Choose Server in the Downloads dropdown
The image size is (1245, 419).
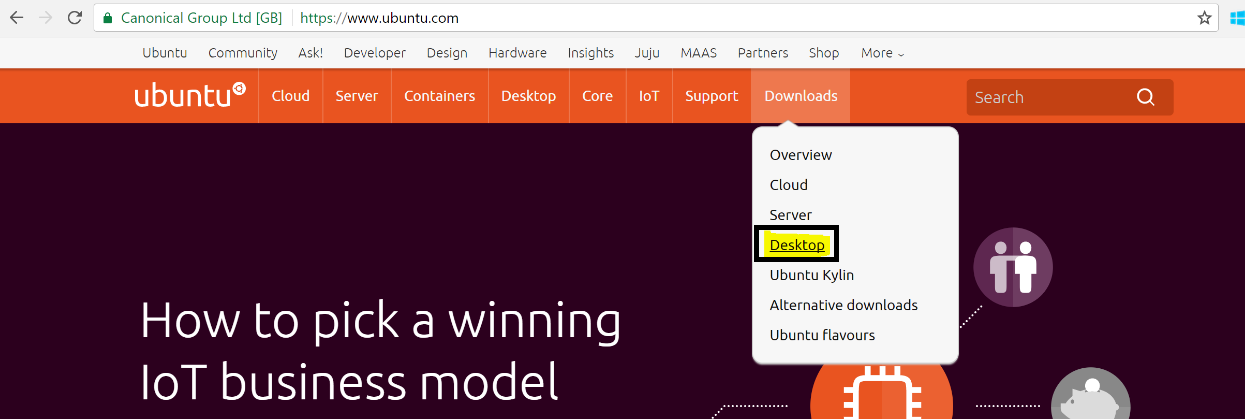pyautogui.click(x=791, y=215)
